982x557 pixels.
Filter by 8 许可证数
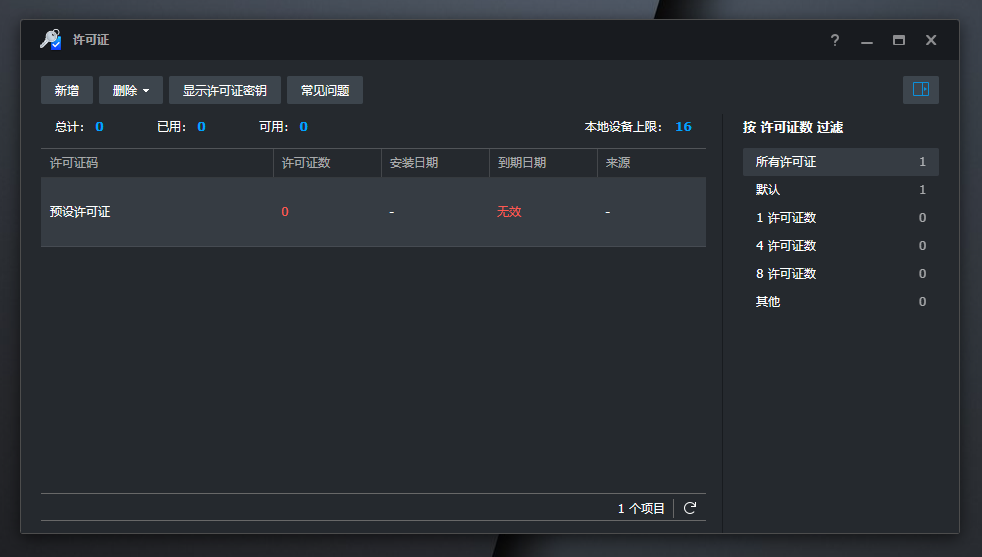840,274
